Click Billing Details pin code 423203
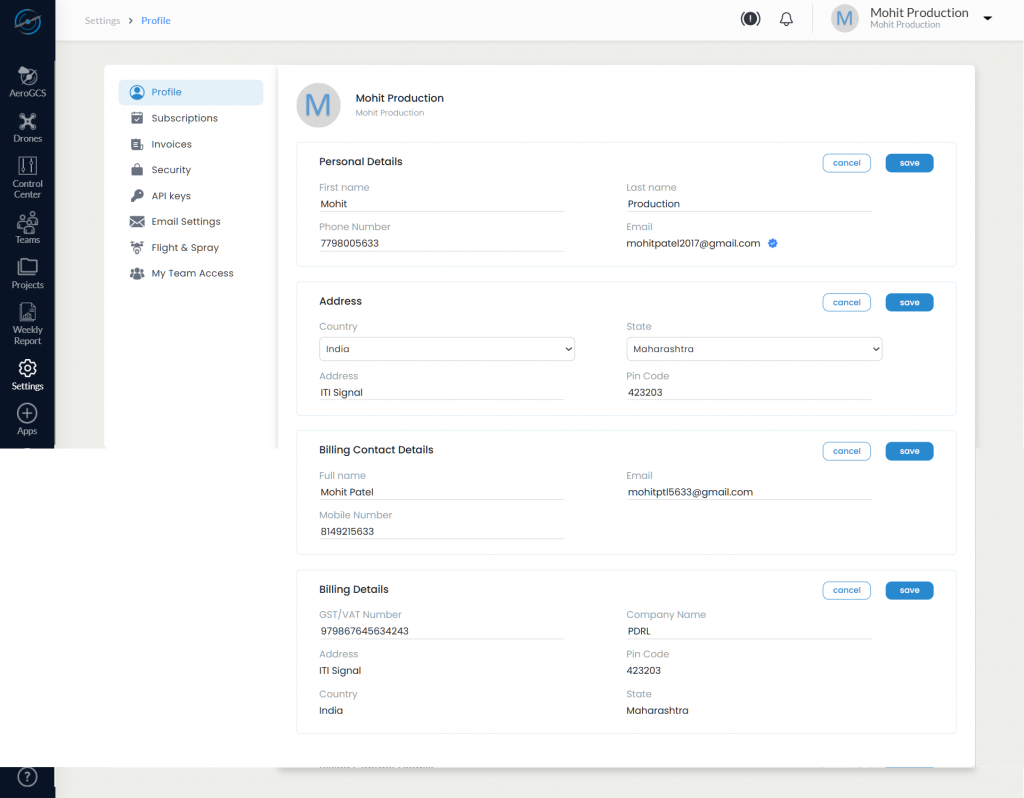The width and height of the screenshot is (1024, 798). pyautogui.click(x=643, y=671)
